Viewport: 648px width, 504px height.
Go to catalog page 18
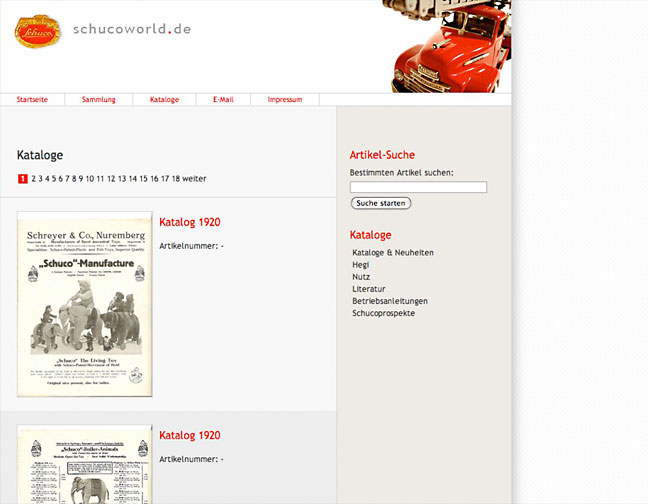176,179
